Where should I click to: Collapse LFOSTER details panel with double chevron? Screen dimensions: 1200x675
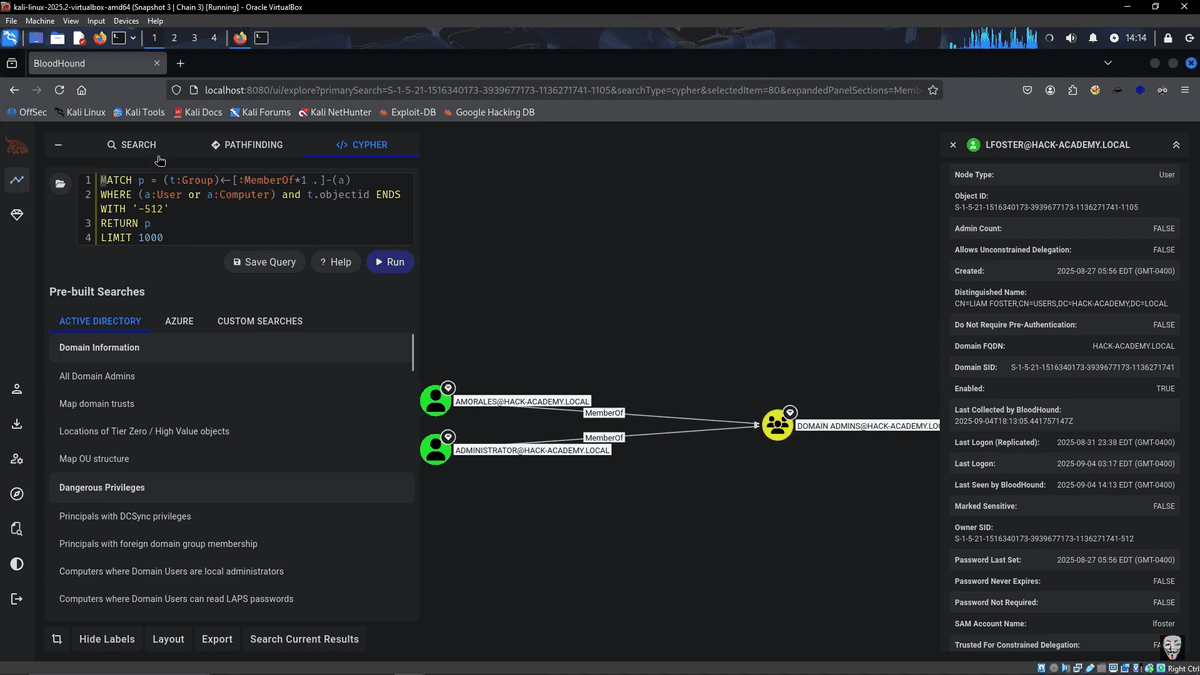coord(1176,145)
